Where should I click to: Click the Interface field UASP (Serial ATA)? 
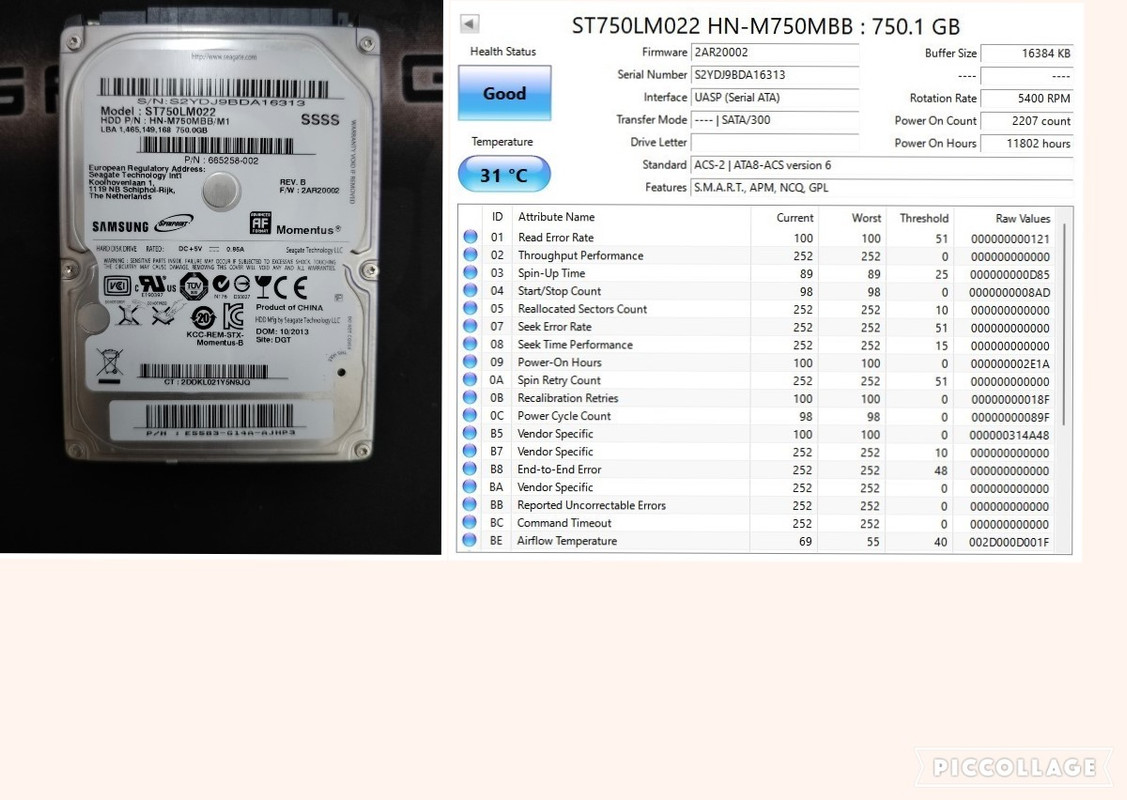tap(775, 98)
